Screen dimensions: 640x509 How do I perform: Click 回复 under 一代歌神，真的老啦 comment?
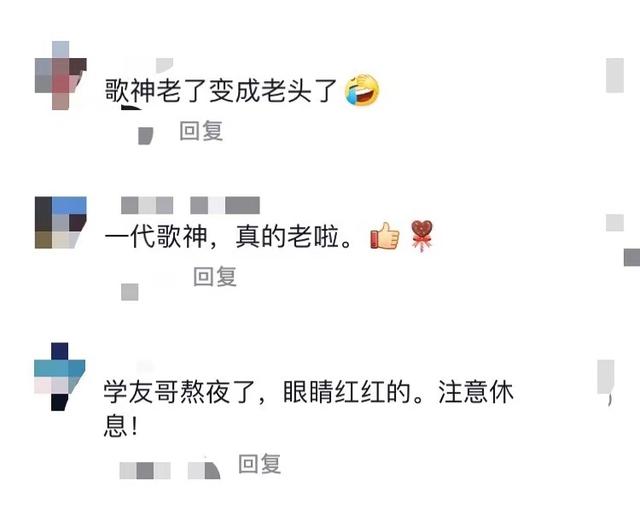click(215, 276)
